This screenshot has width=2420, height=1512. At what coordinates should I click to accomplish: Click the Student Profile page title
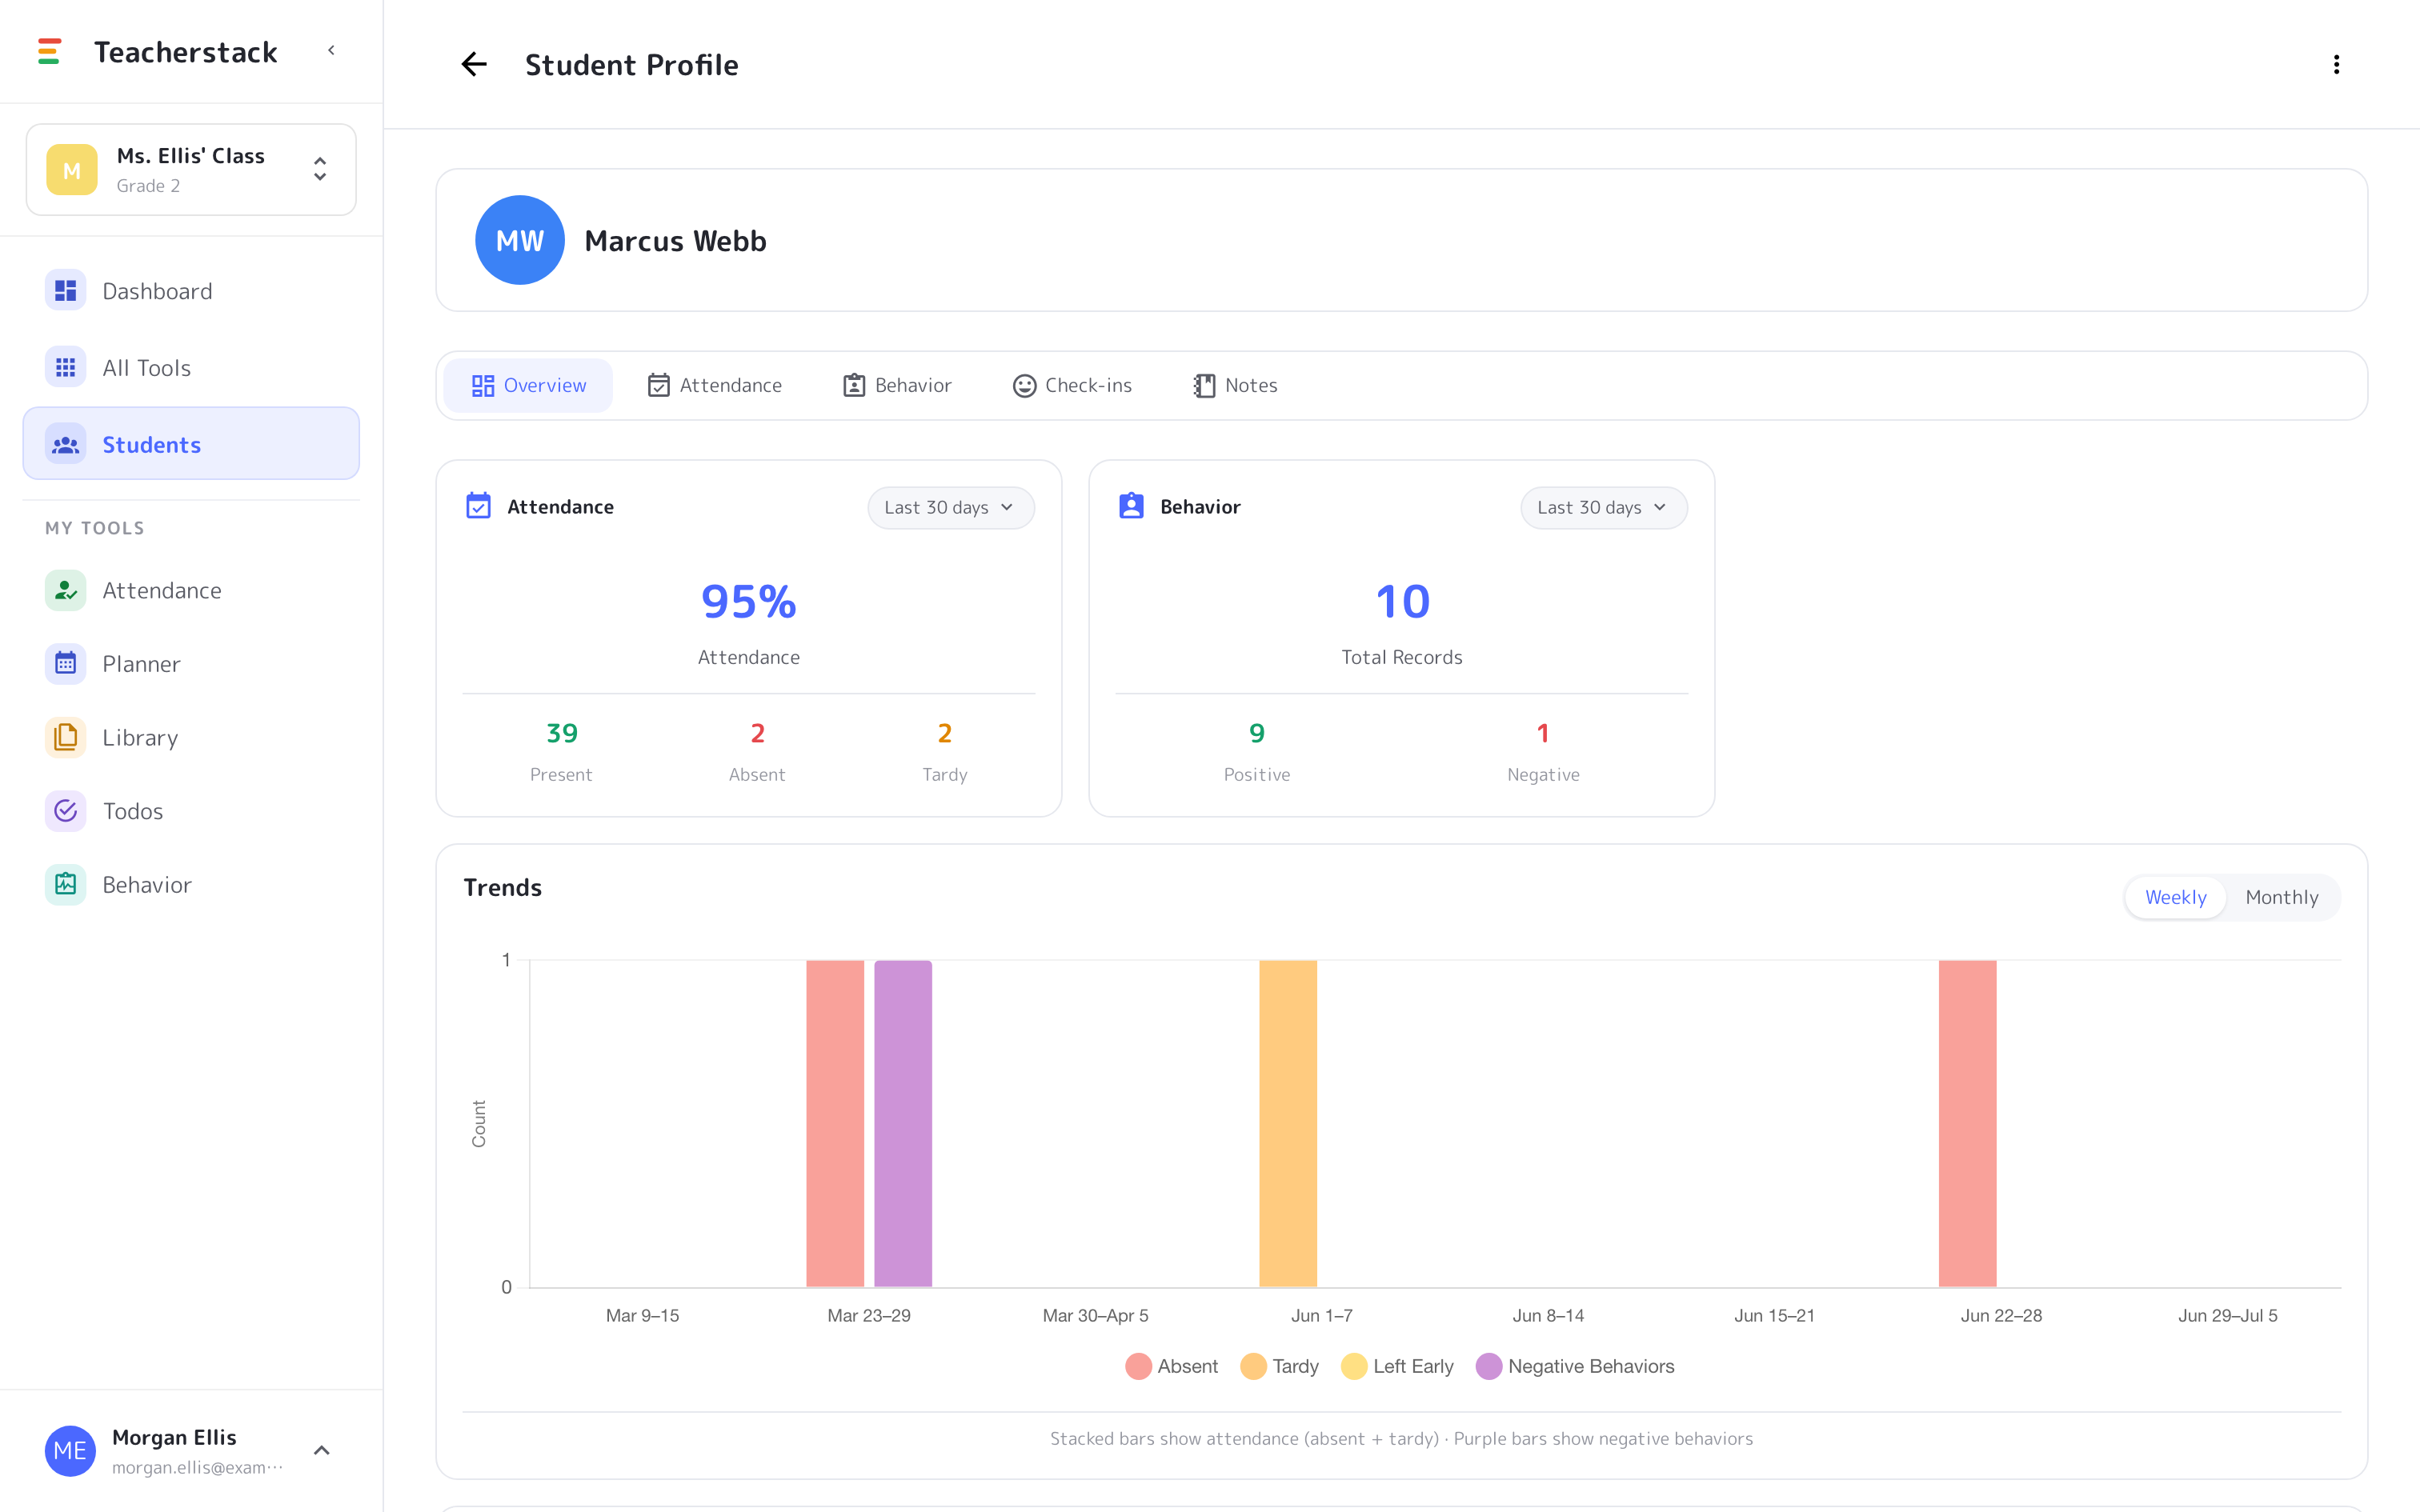tap(632, 65)
